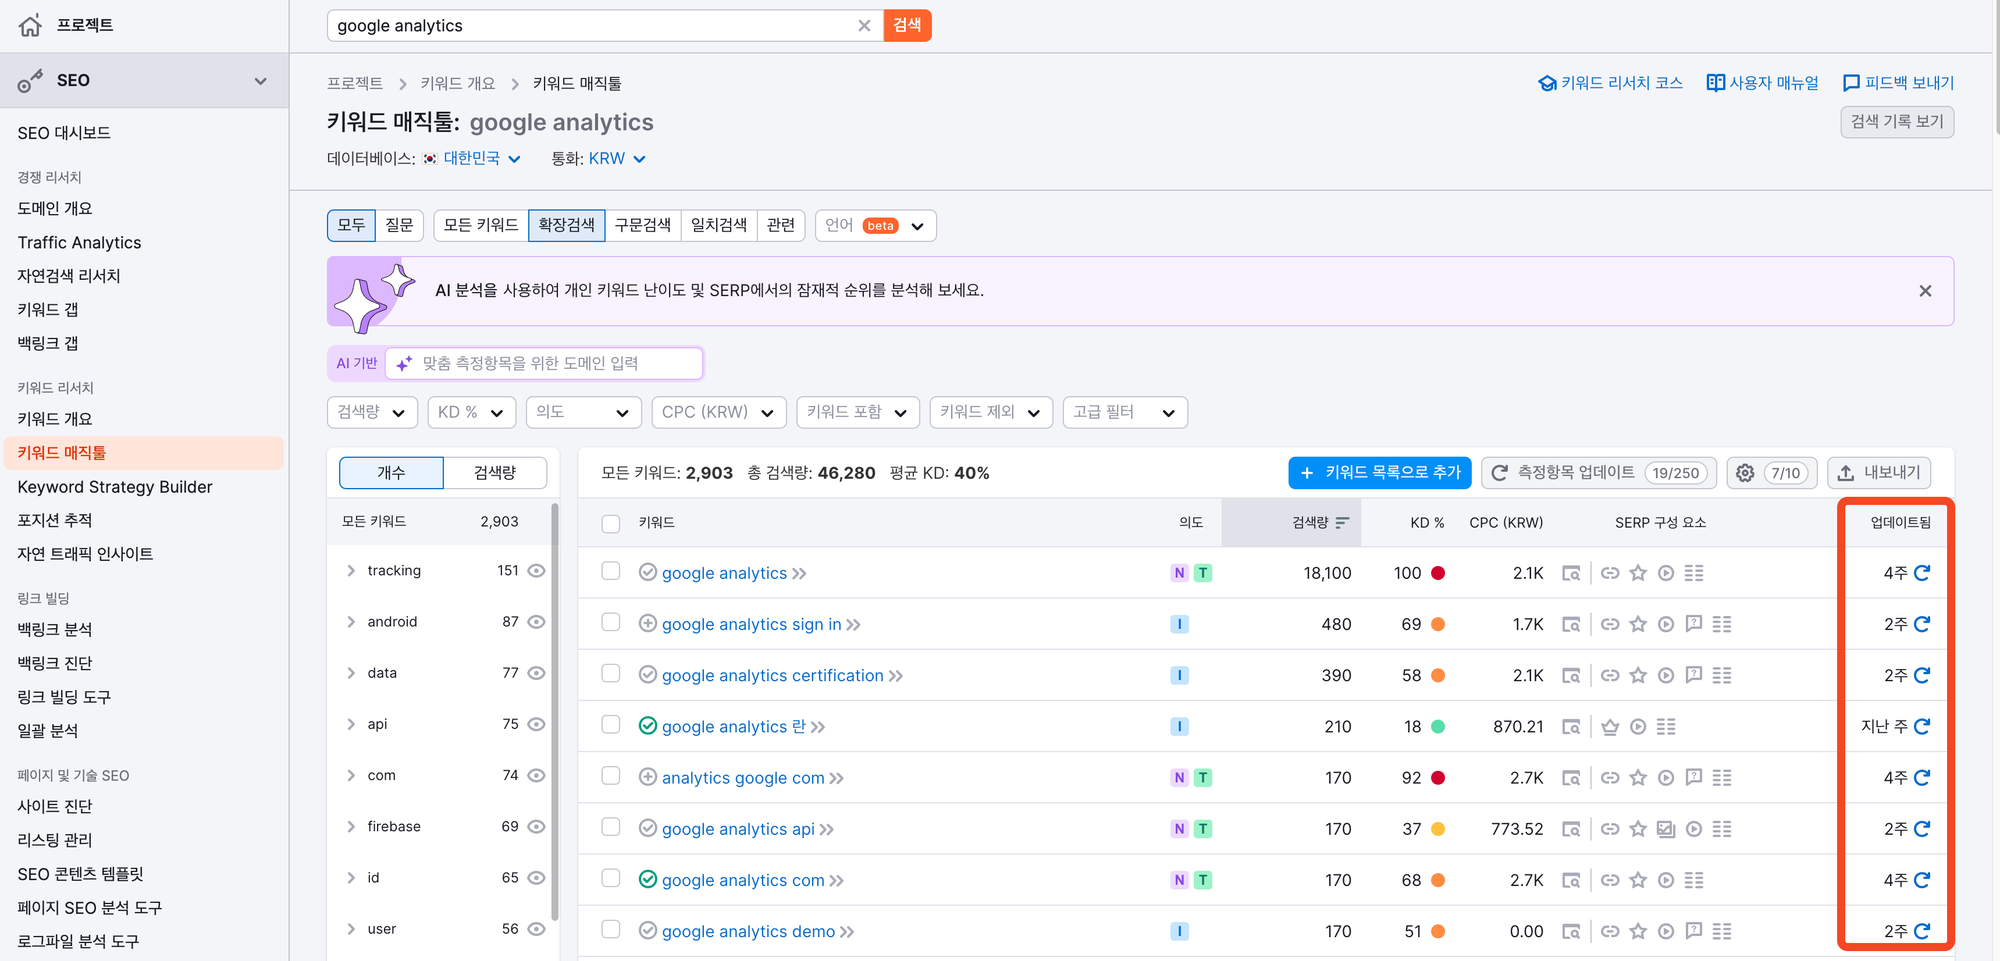Screen dimensions: 2000x961
Task: Click the home icon beside 프로젝트
Action: [x=30, y=25]
